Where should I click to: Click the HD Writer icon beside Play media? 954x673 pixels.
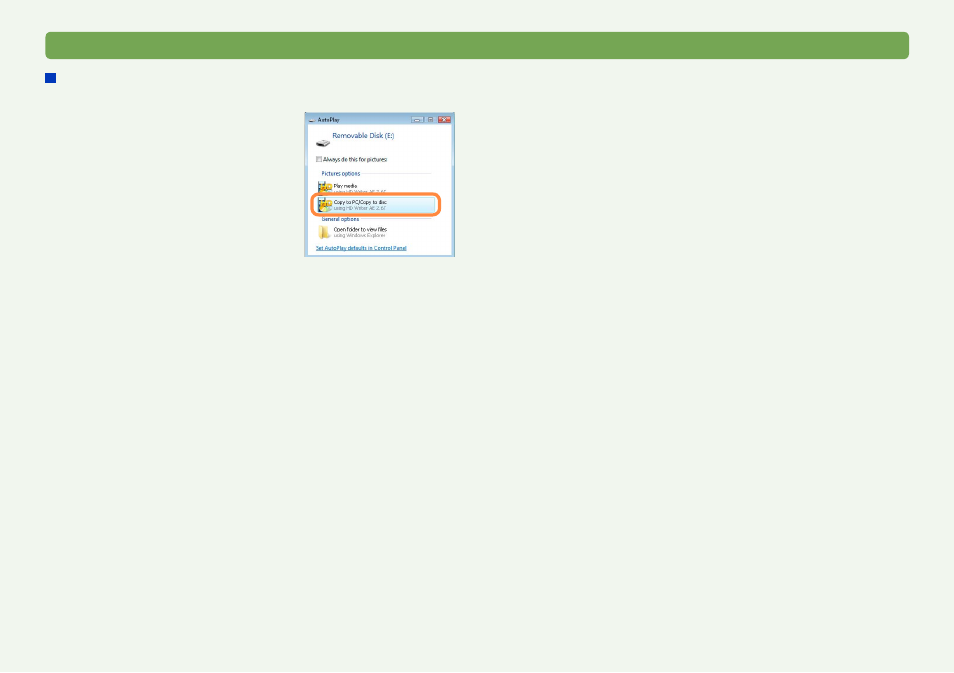click(325, 187)
